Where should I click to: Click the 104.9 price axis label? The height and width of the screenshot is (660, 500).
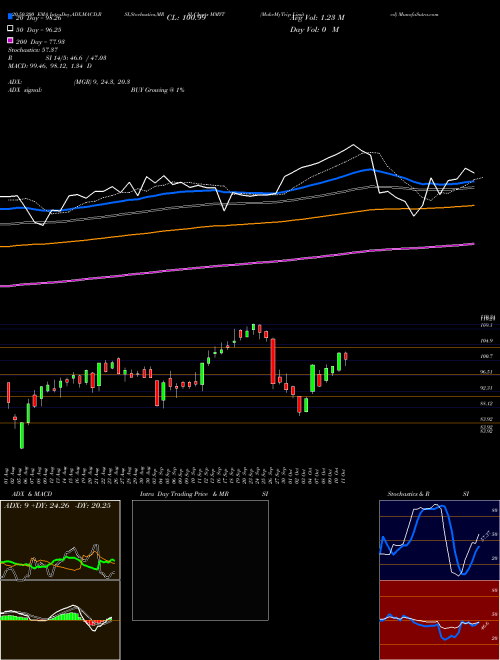[x=486, y=341]
